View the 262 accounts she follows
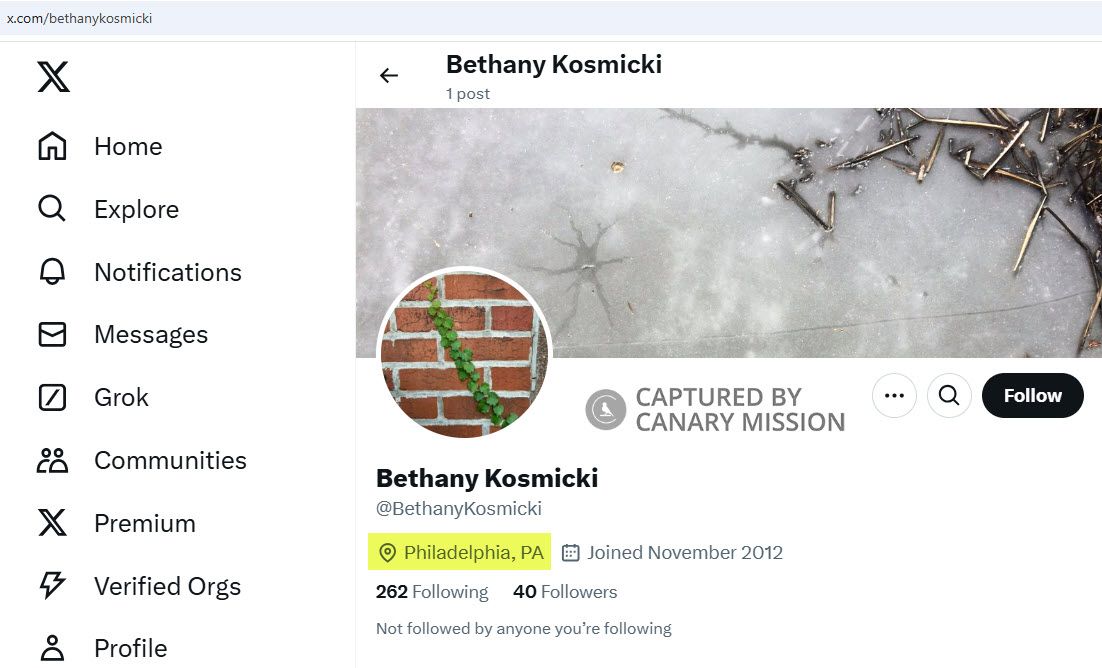 (431, 591)
